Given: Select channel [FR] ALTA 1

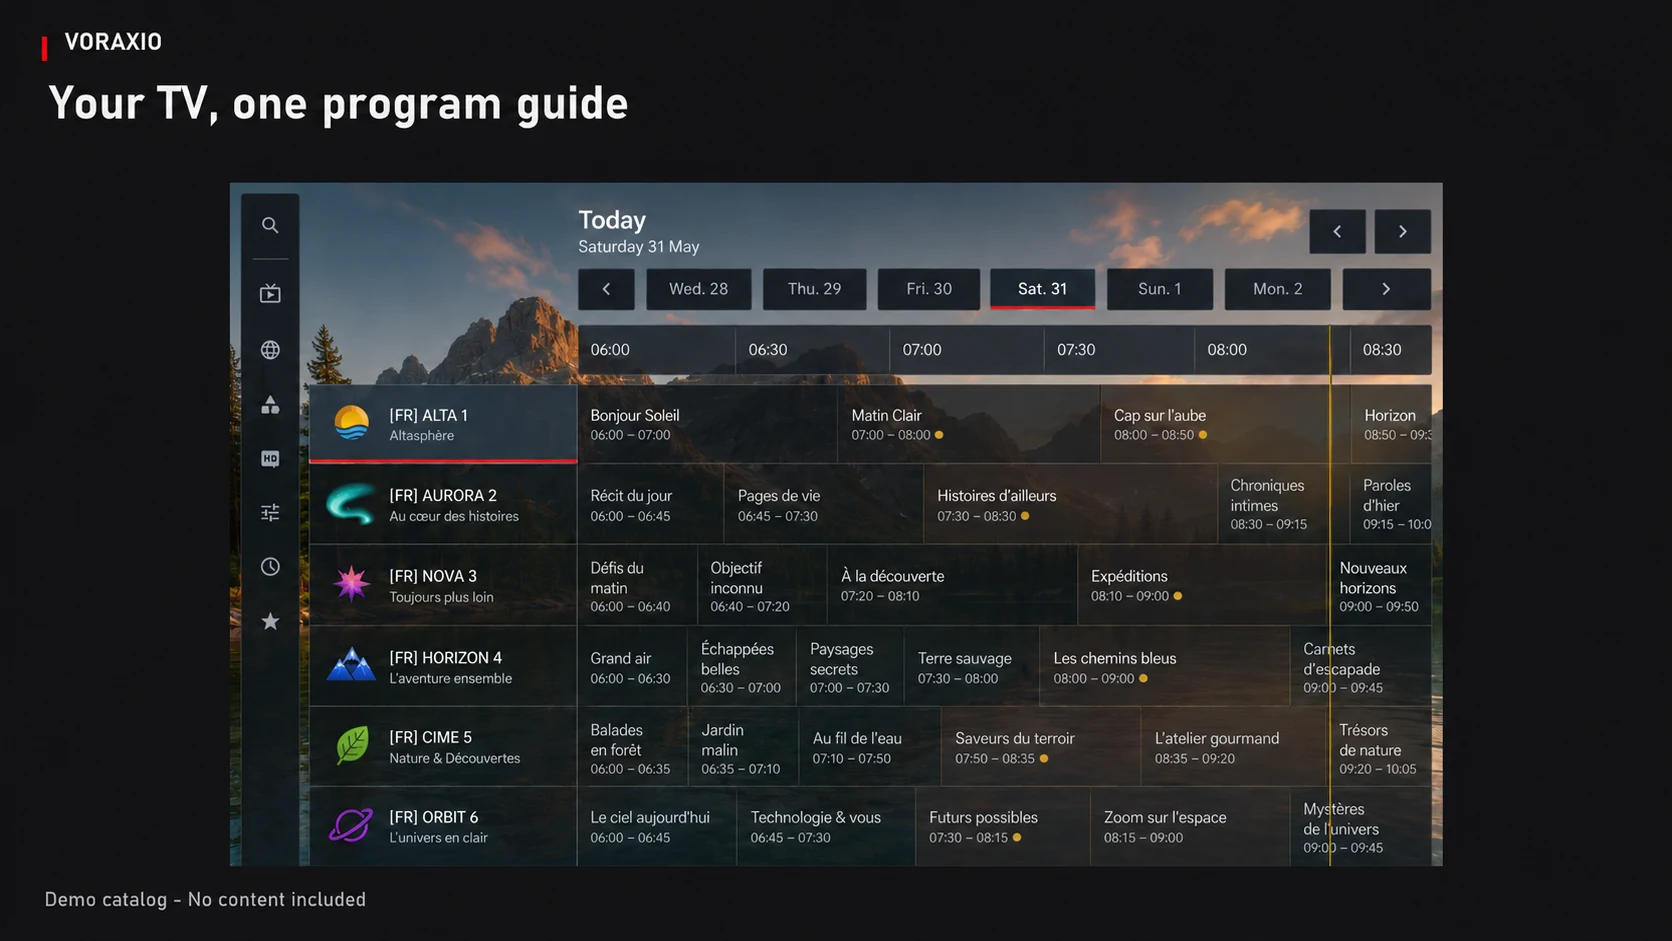Looking at the screenshot, I should coord(443,424).
